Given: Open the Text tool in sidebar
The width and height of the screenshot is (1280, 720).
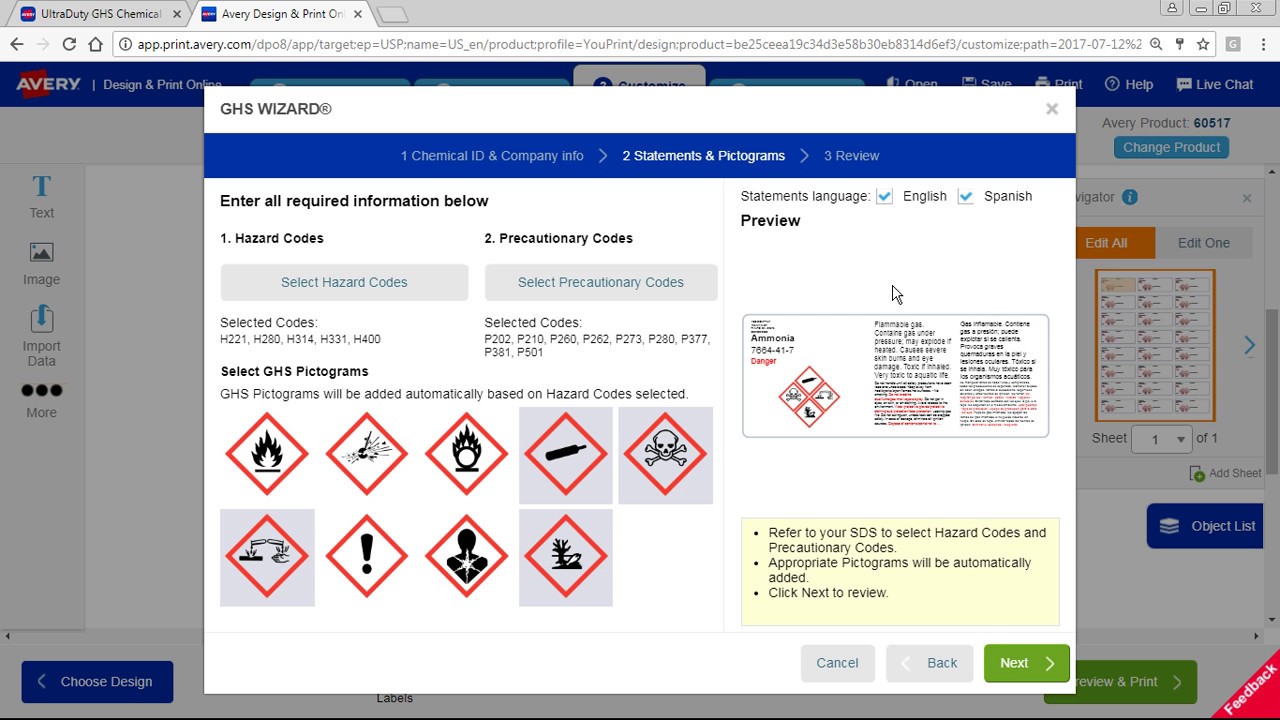Looking at the screenshot, I should (x=41, y=196).
